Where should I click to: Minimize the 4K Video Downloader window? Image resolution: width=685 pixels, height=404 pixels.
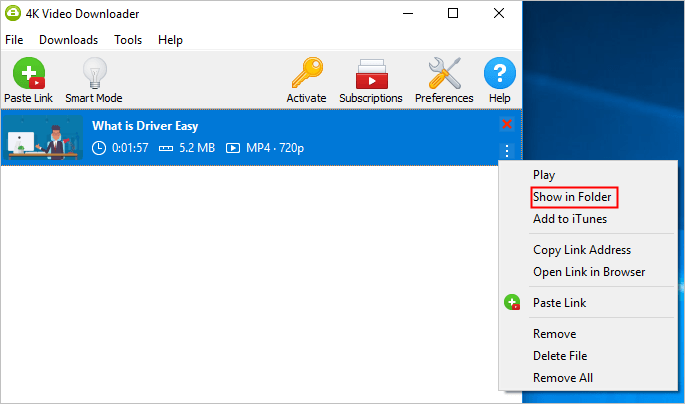point(408,14)
